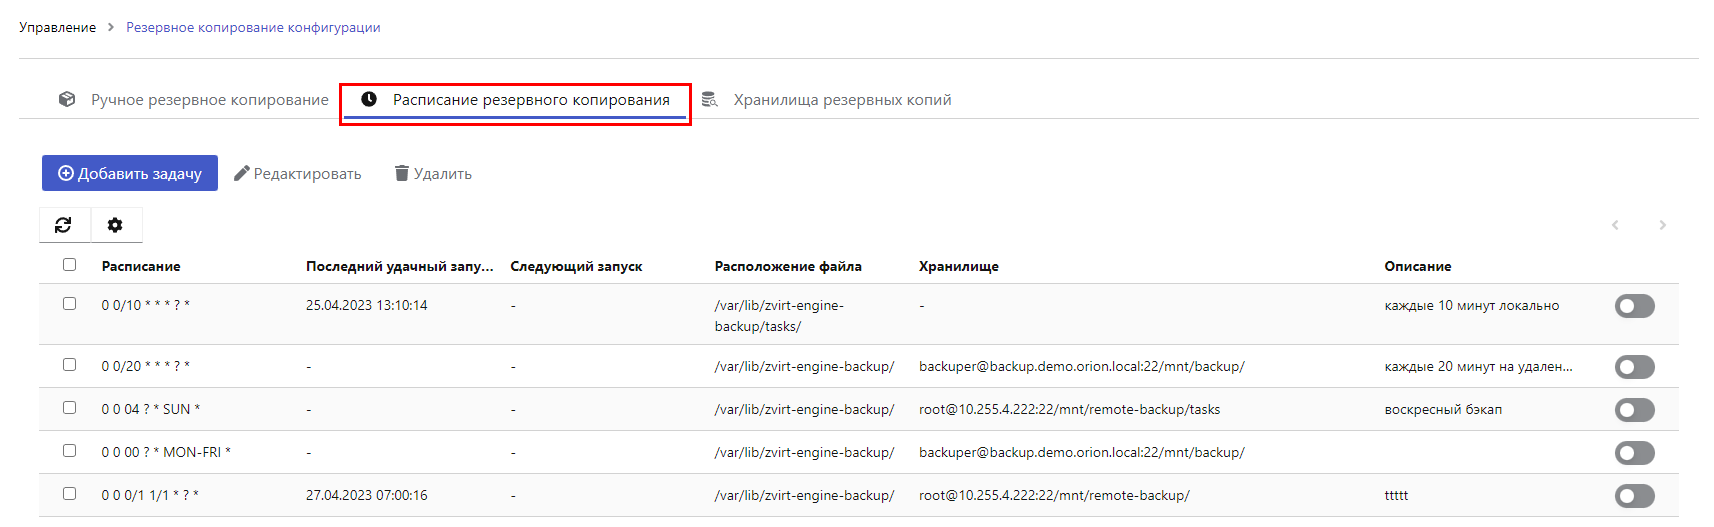Click Удалить button
The width and height of the screenshot is (1714, 527).
click(x=433, y=174)
